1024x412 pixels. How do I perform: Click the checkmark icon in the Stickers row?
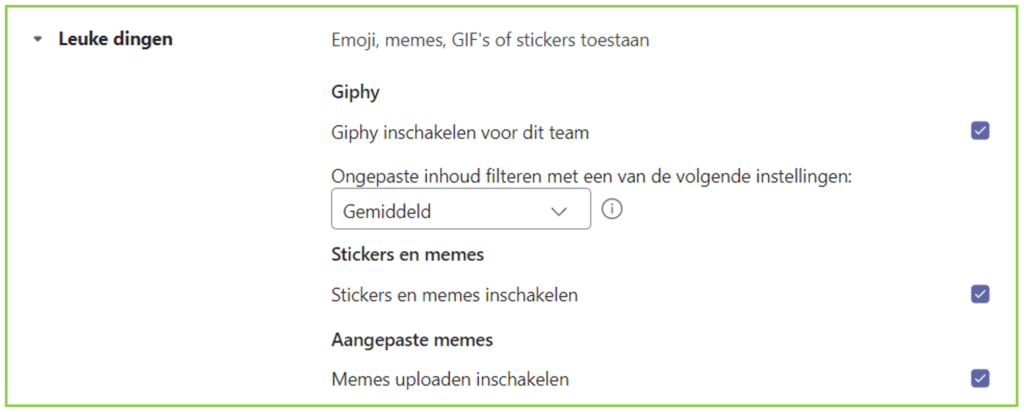coord(980,294)
